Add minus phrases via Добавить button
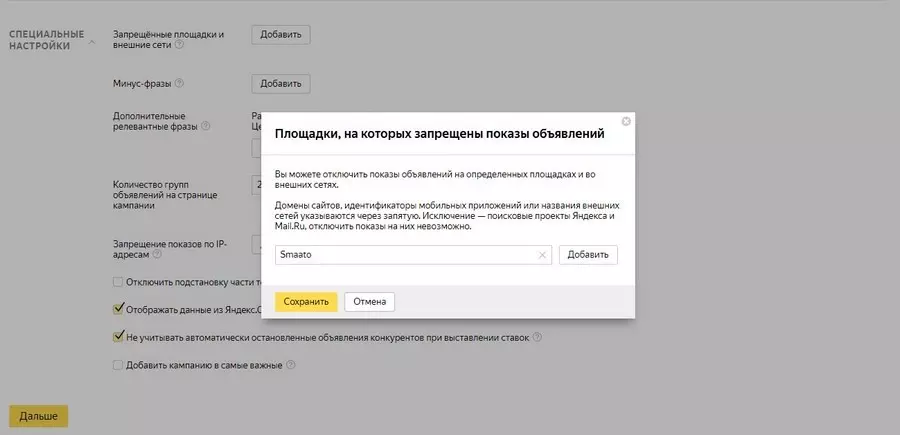This screenshot has width=900, height=435. 281,84
